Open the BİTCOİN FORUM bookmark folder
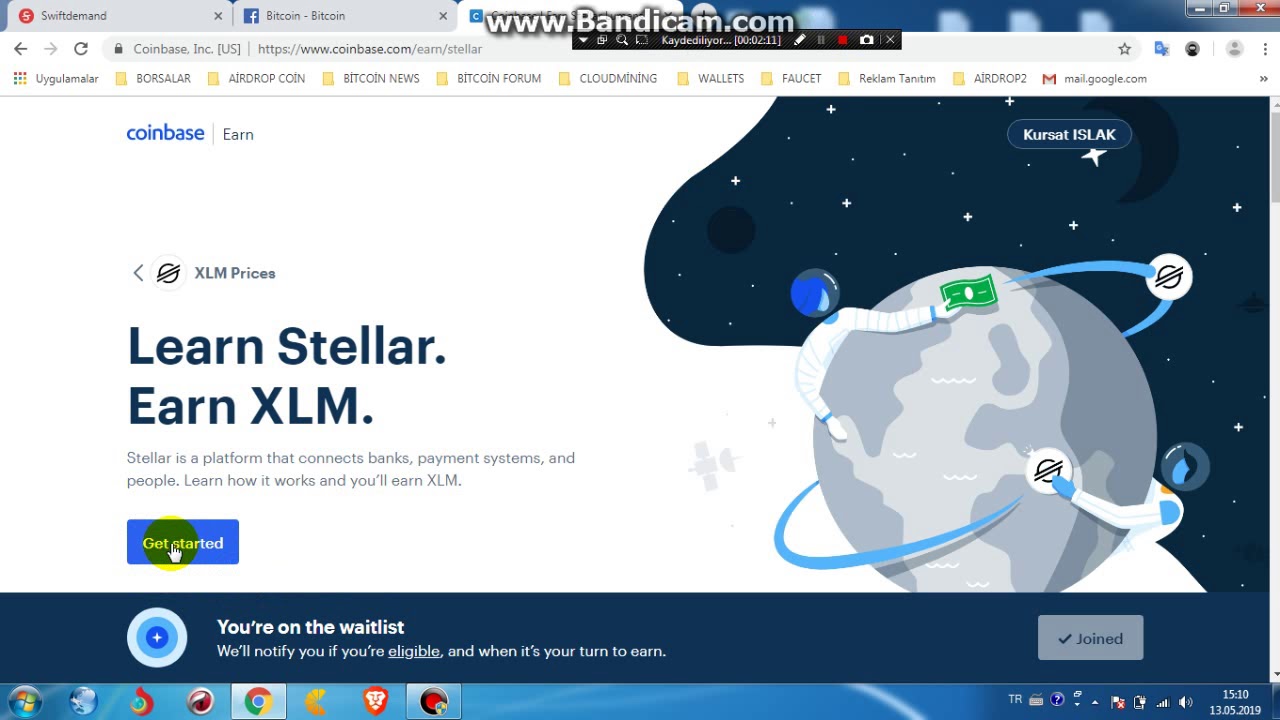 489,78
